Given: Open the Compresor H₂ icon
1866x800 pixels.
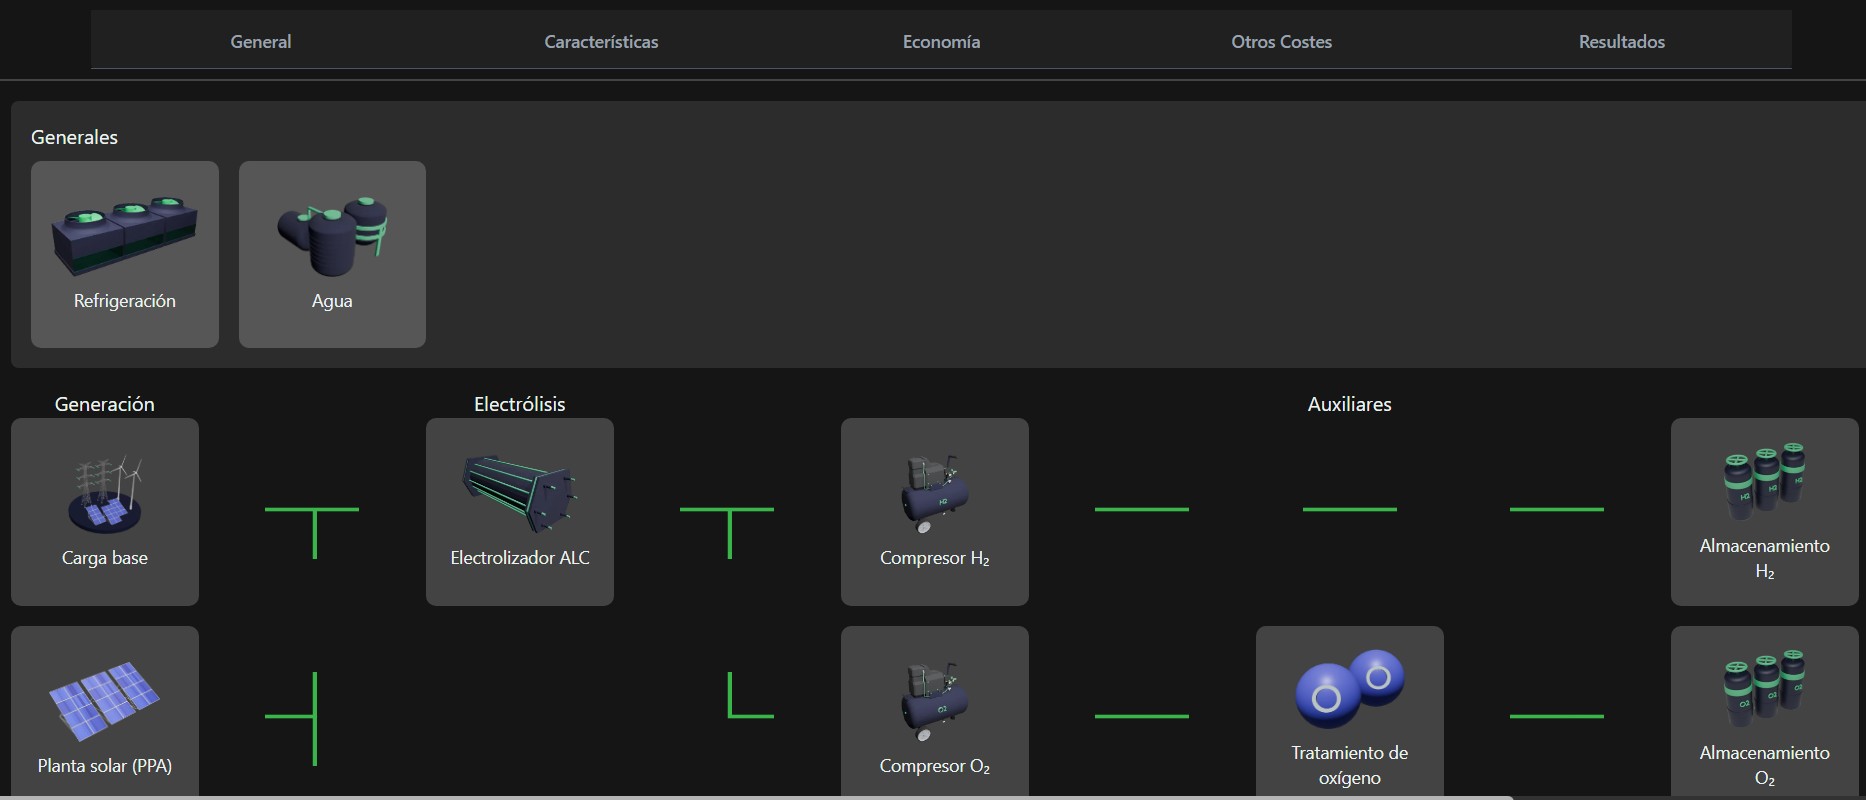Looking at the screenshot, I should (x=934, y=494).
